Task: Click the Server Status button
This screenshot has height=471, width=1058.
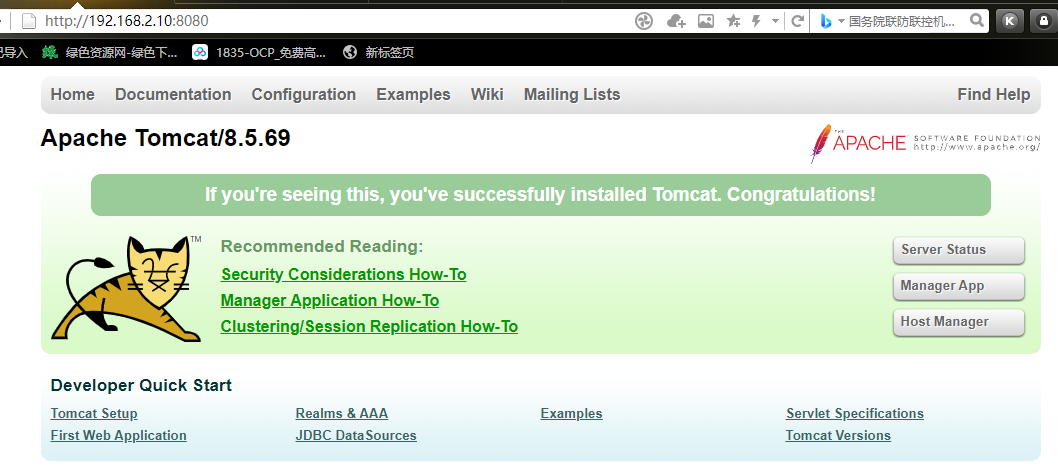Action: click(x=959, y=250)
